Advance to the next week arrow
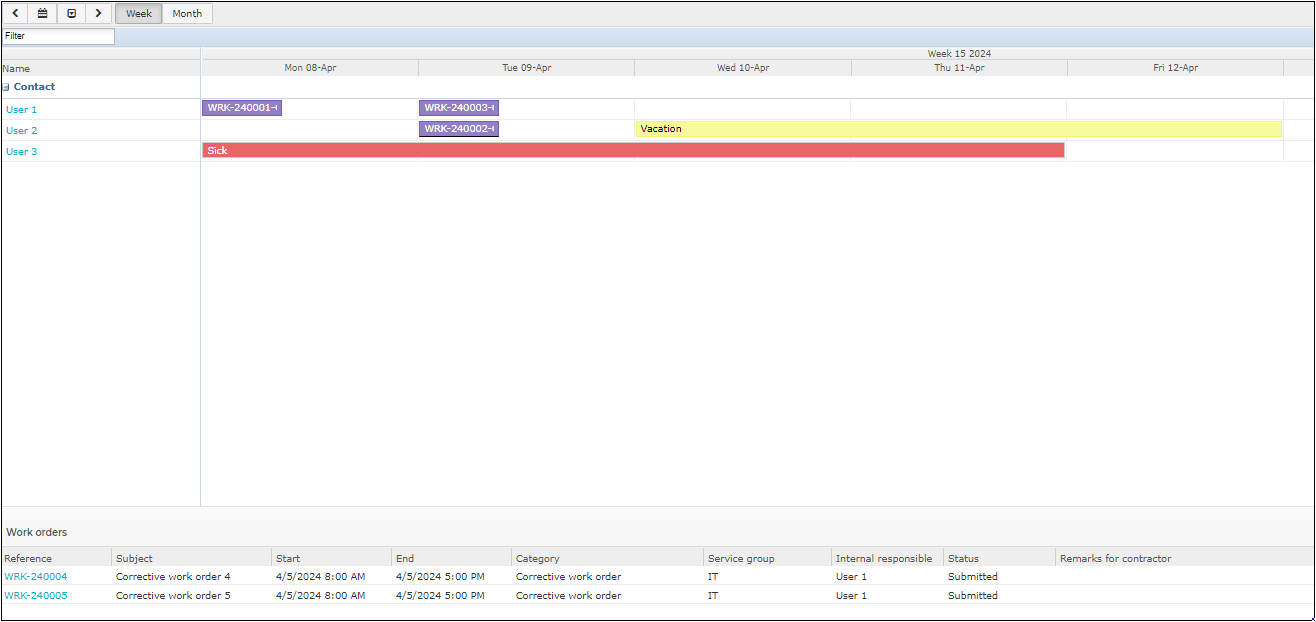The width and height of the screenshot is (1316, 622). click(x=98, y=14)
